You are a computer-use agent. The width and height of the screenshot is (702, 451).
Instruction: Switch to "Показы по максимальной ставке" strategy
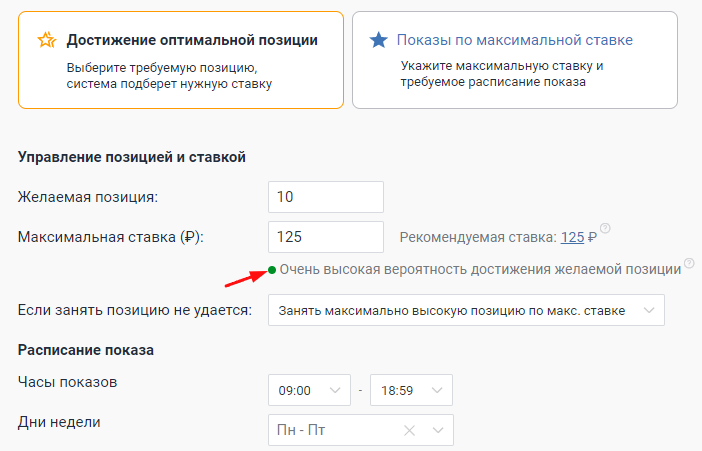coord(514,40)
